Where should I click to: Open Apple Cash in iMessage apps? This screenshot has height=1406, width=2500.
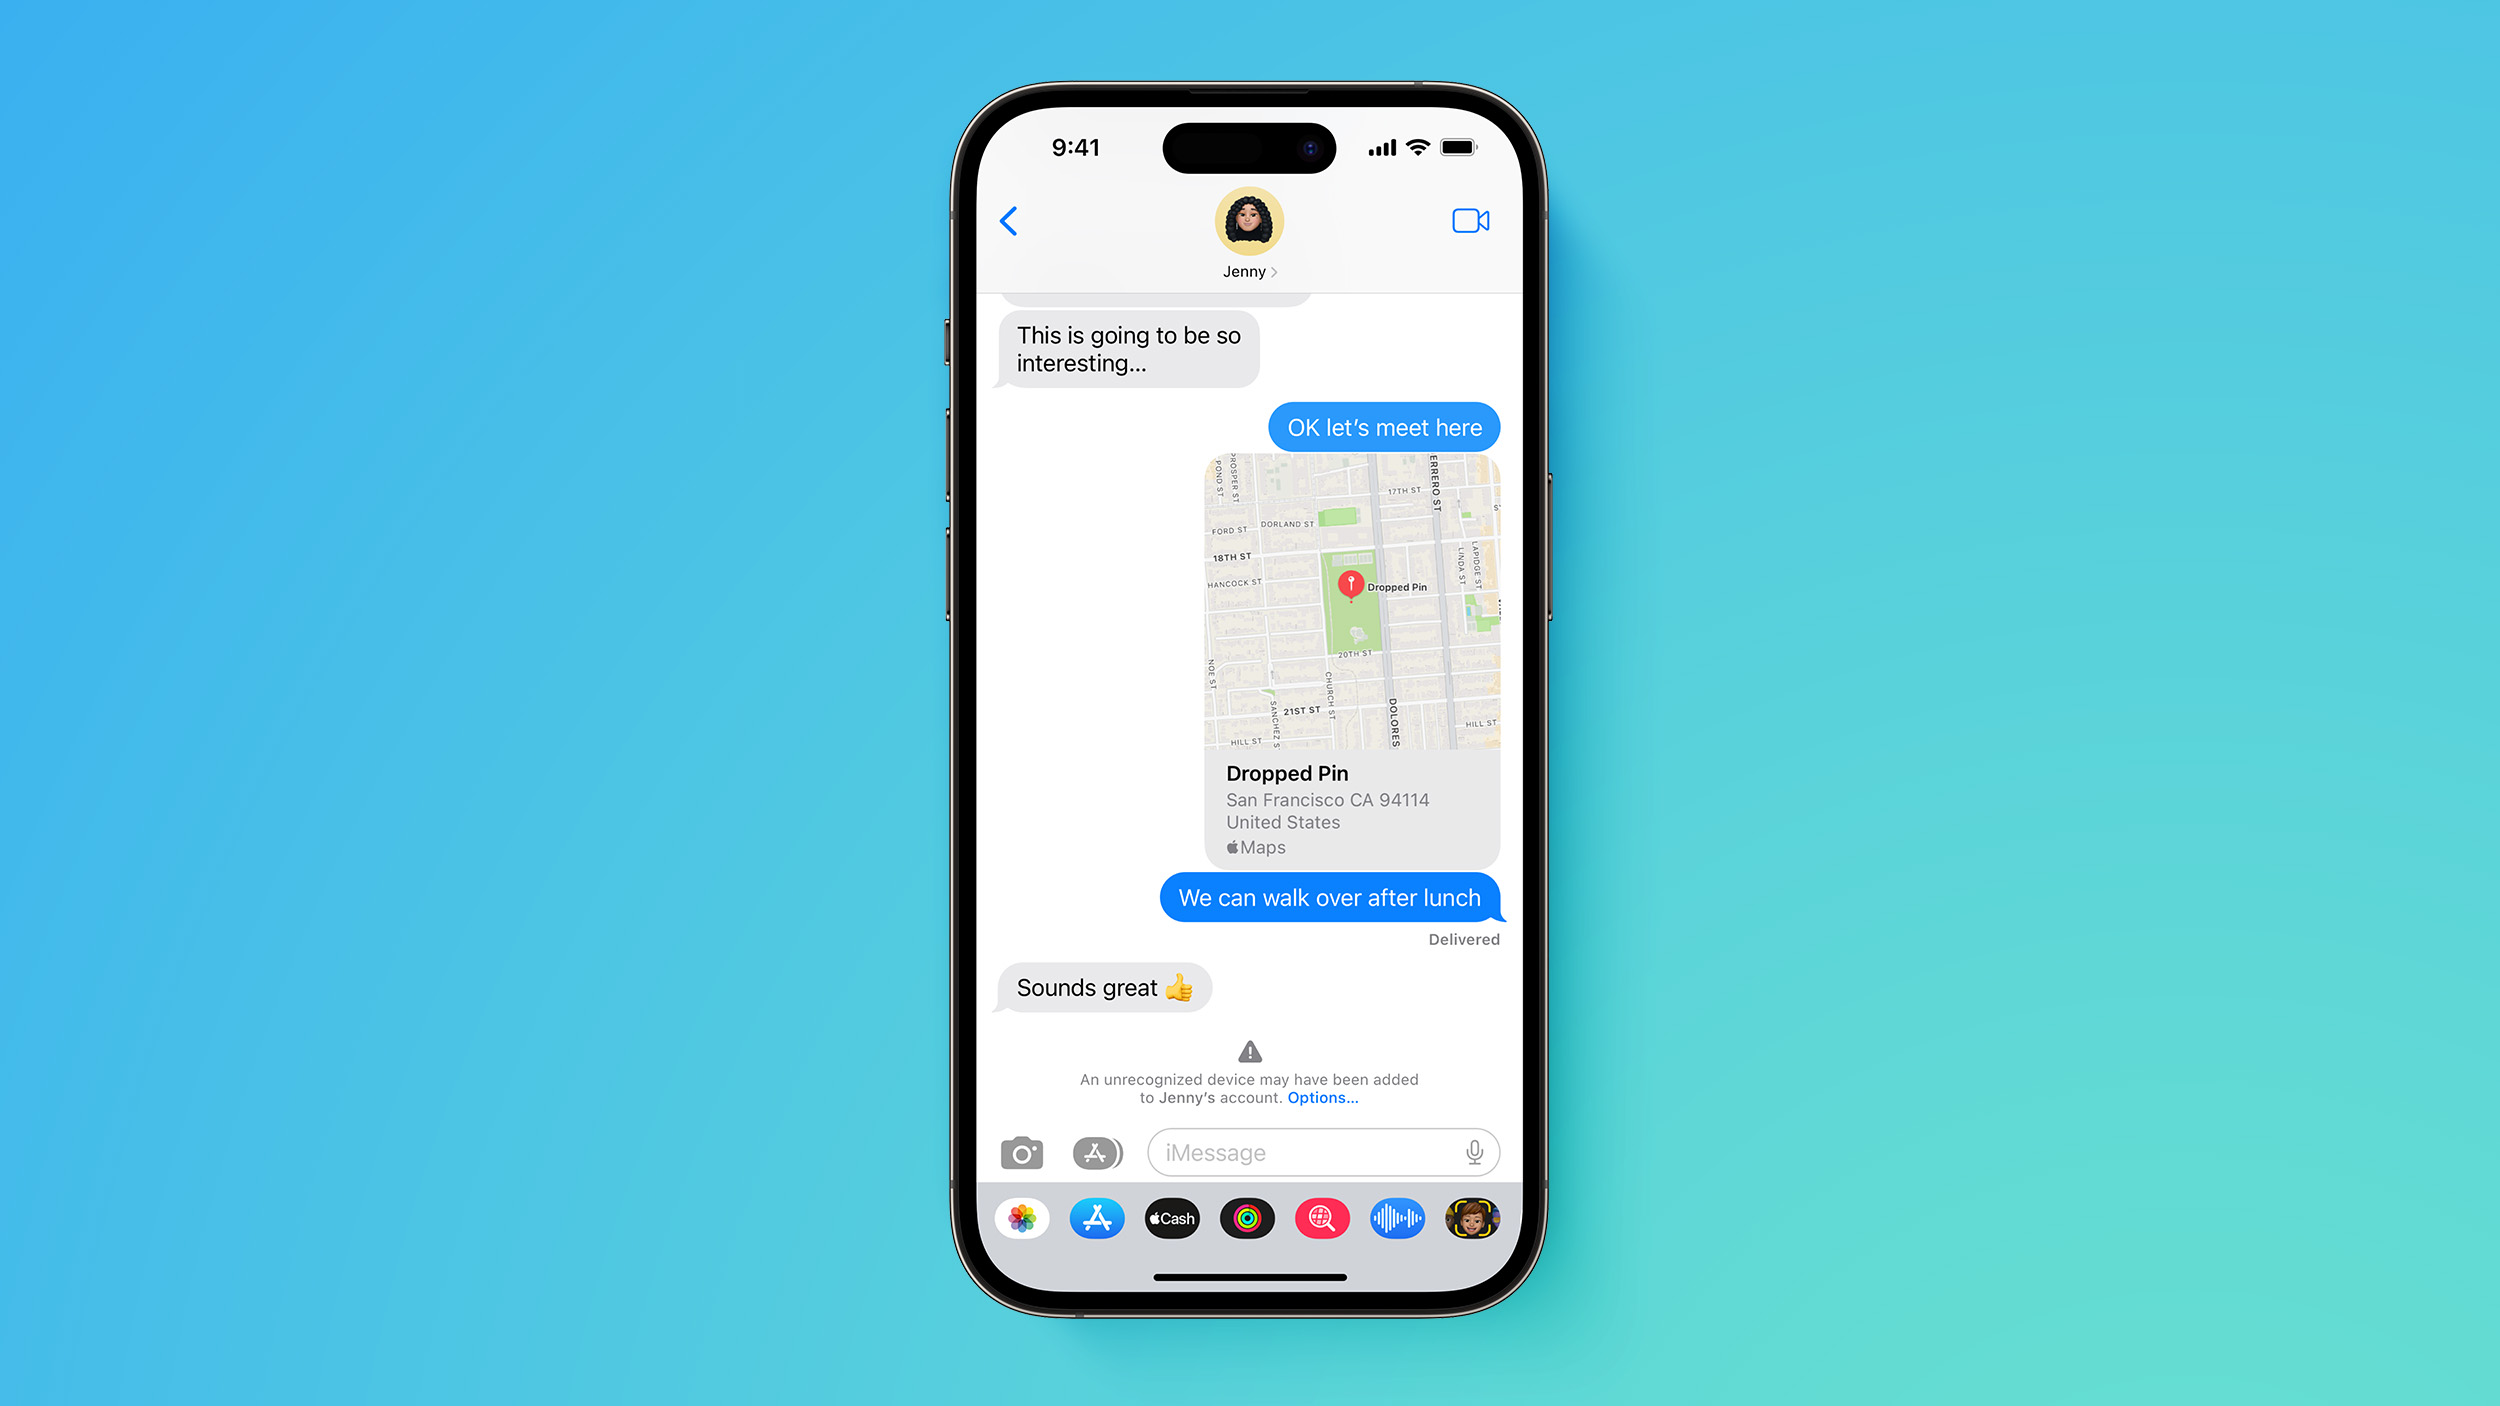(1171, 1219)
